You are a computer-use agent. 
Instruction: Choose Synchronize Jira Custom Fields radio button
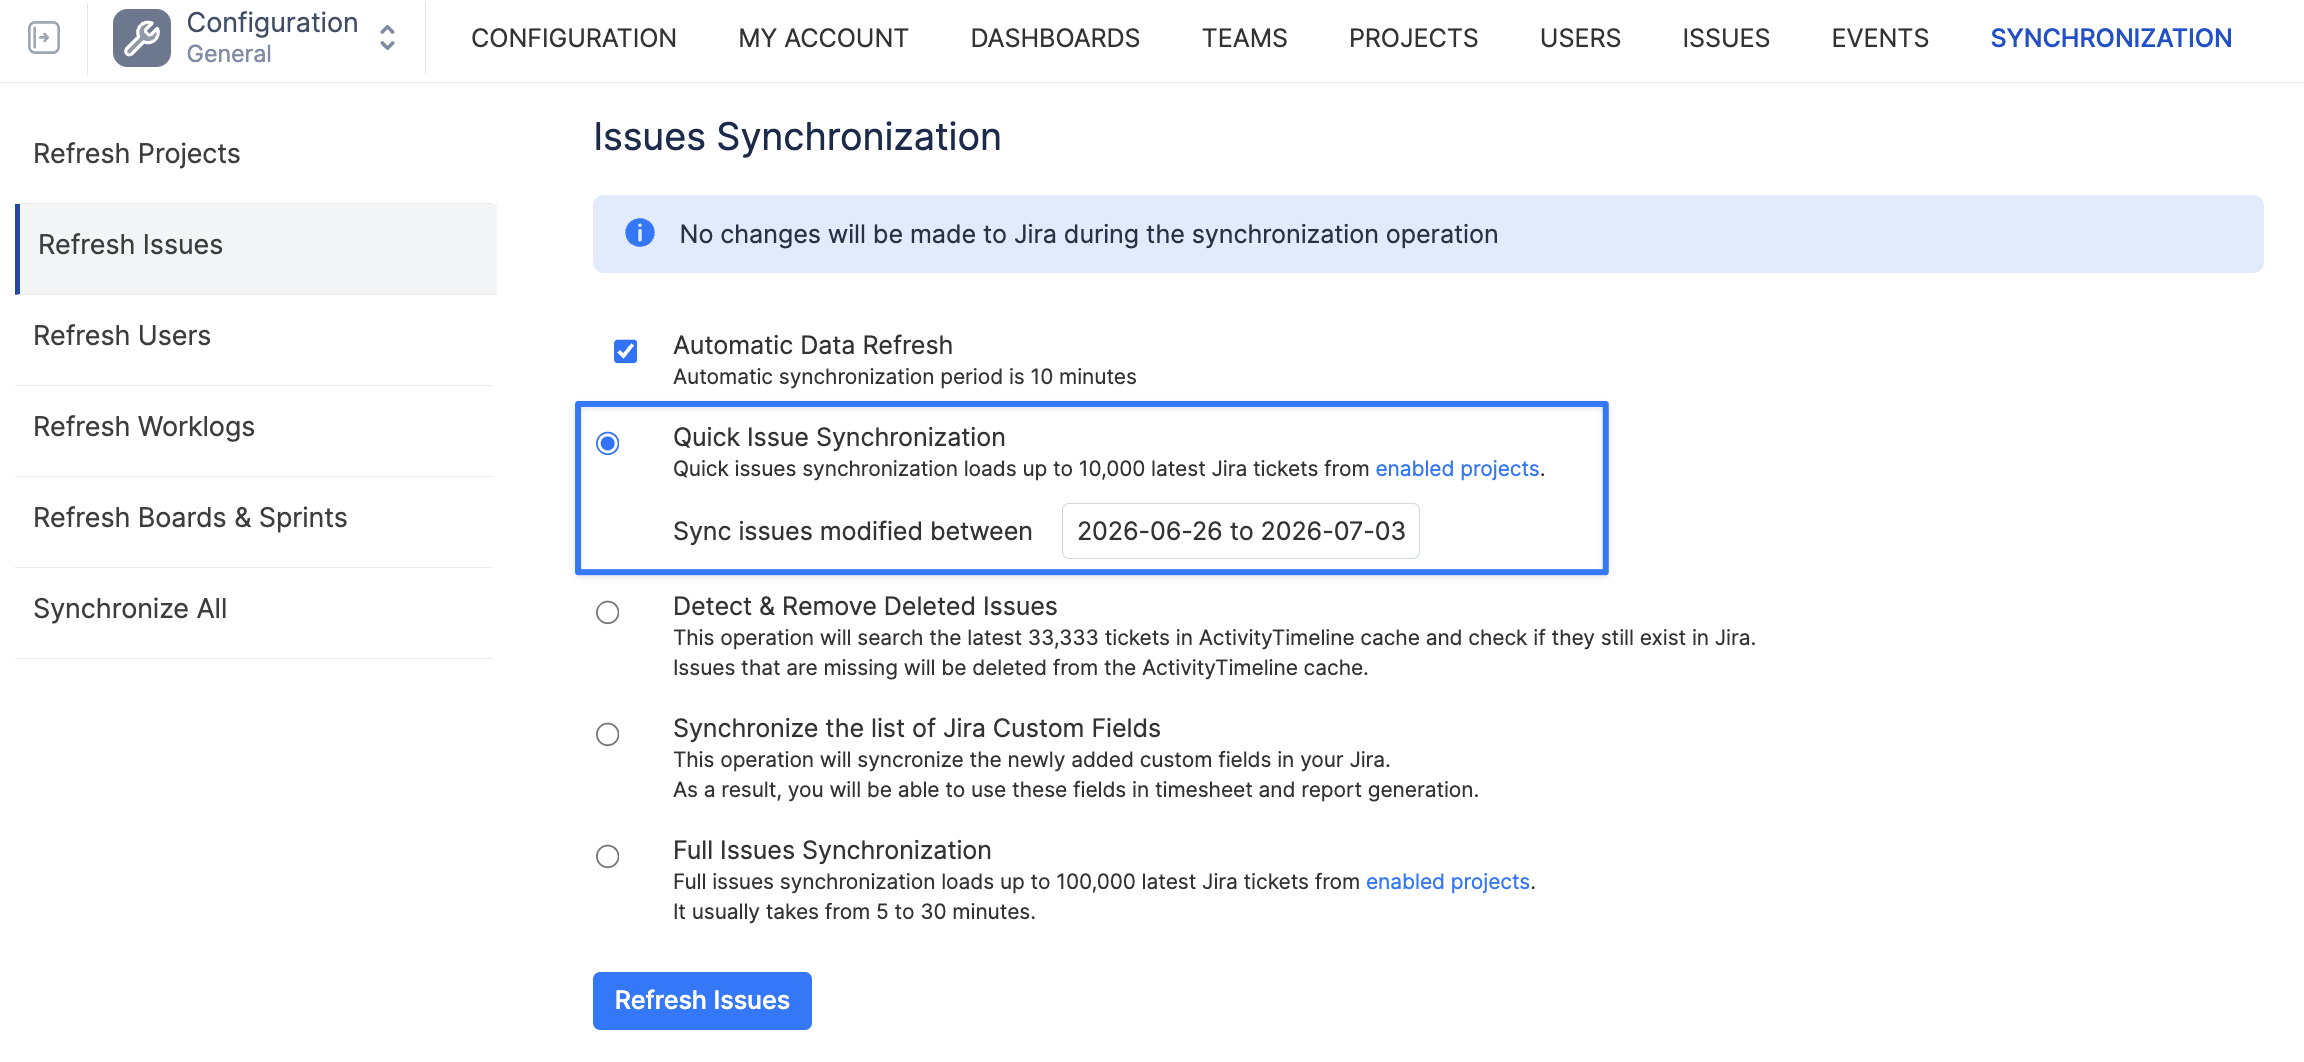(x=608, y=734)
